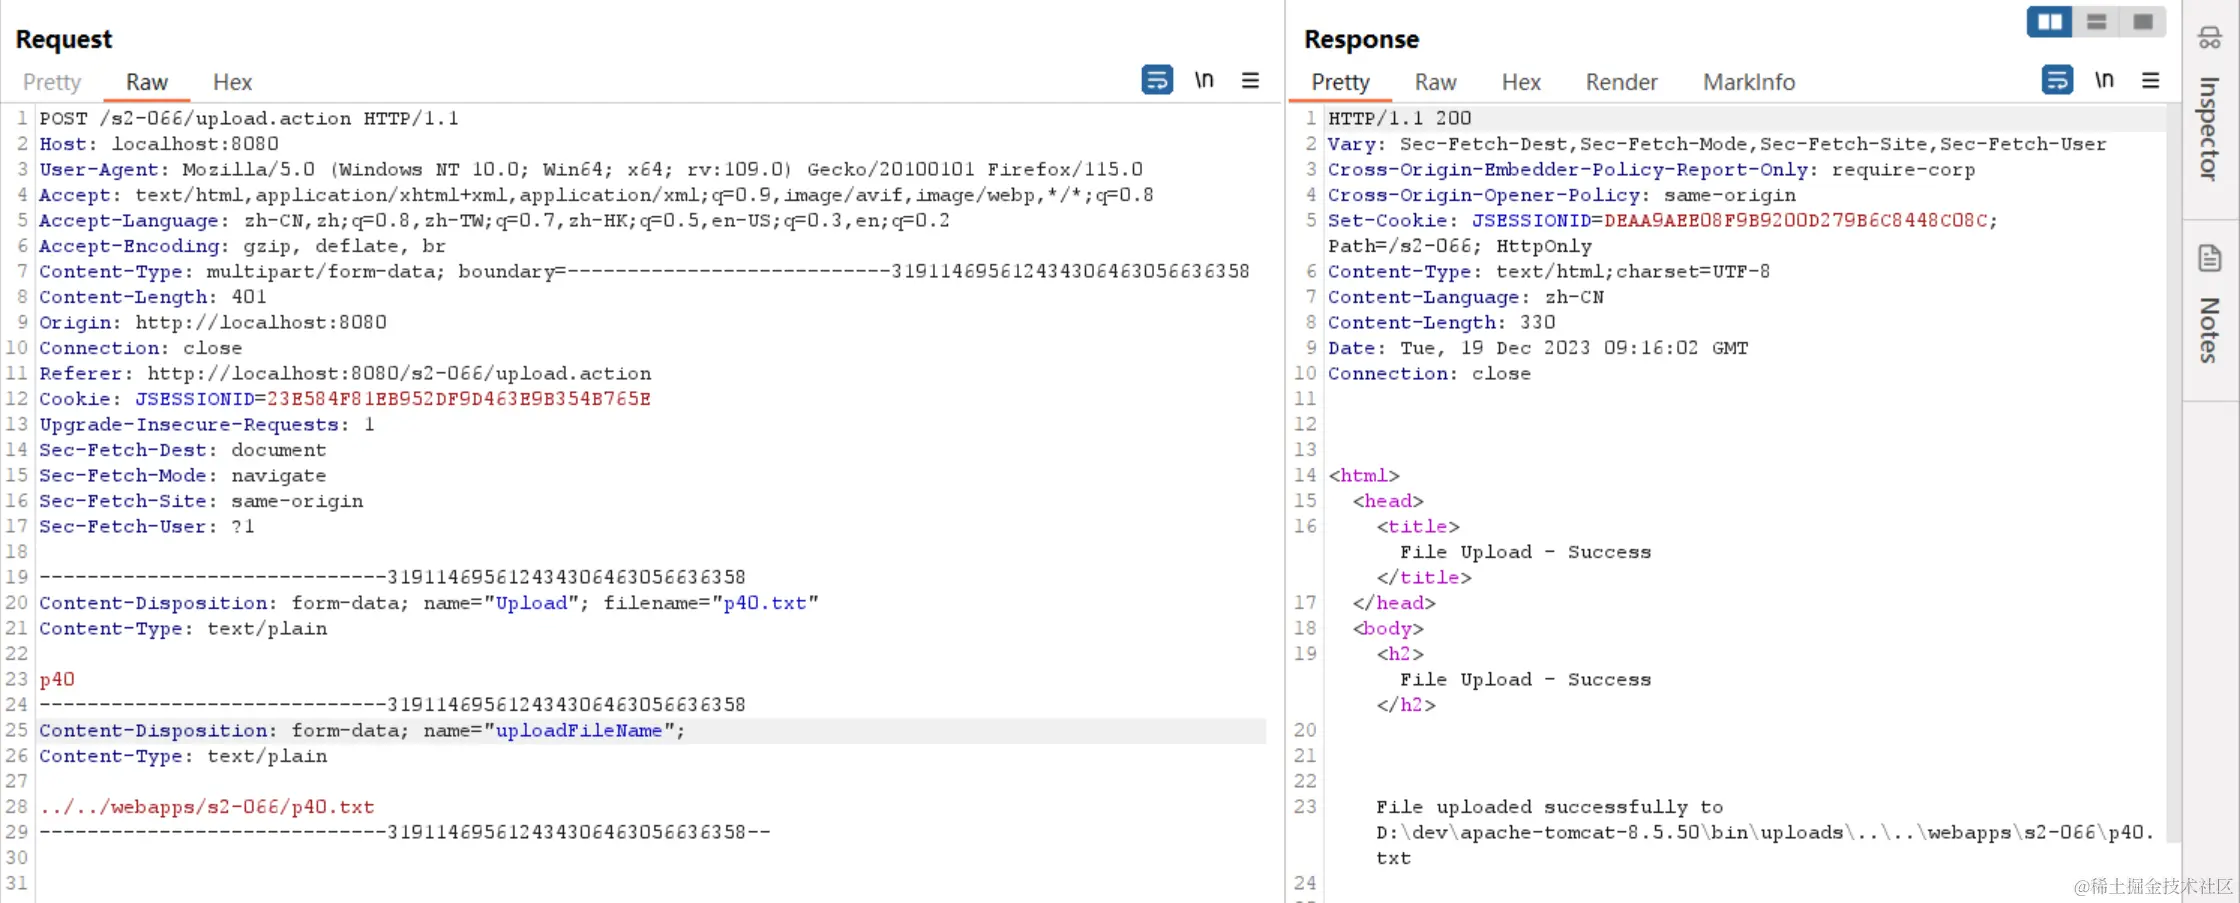Click the ../../webapps/s2-066/p40.txt path payload
Screen dimensions: 2240x903
(207, 807)
